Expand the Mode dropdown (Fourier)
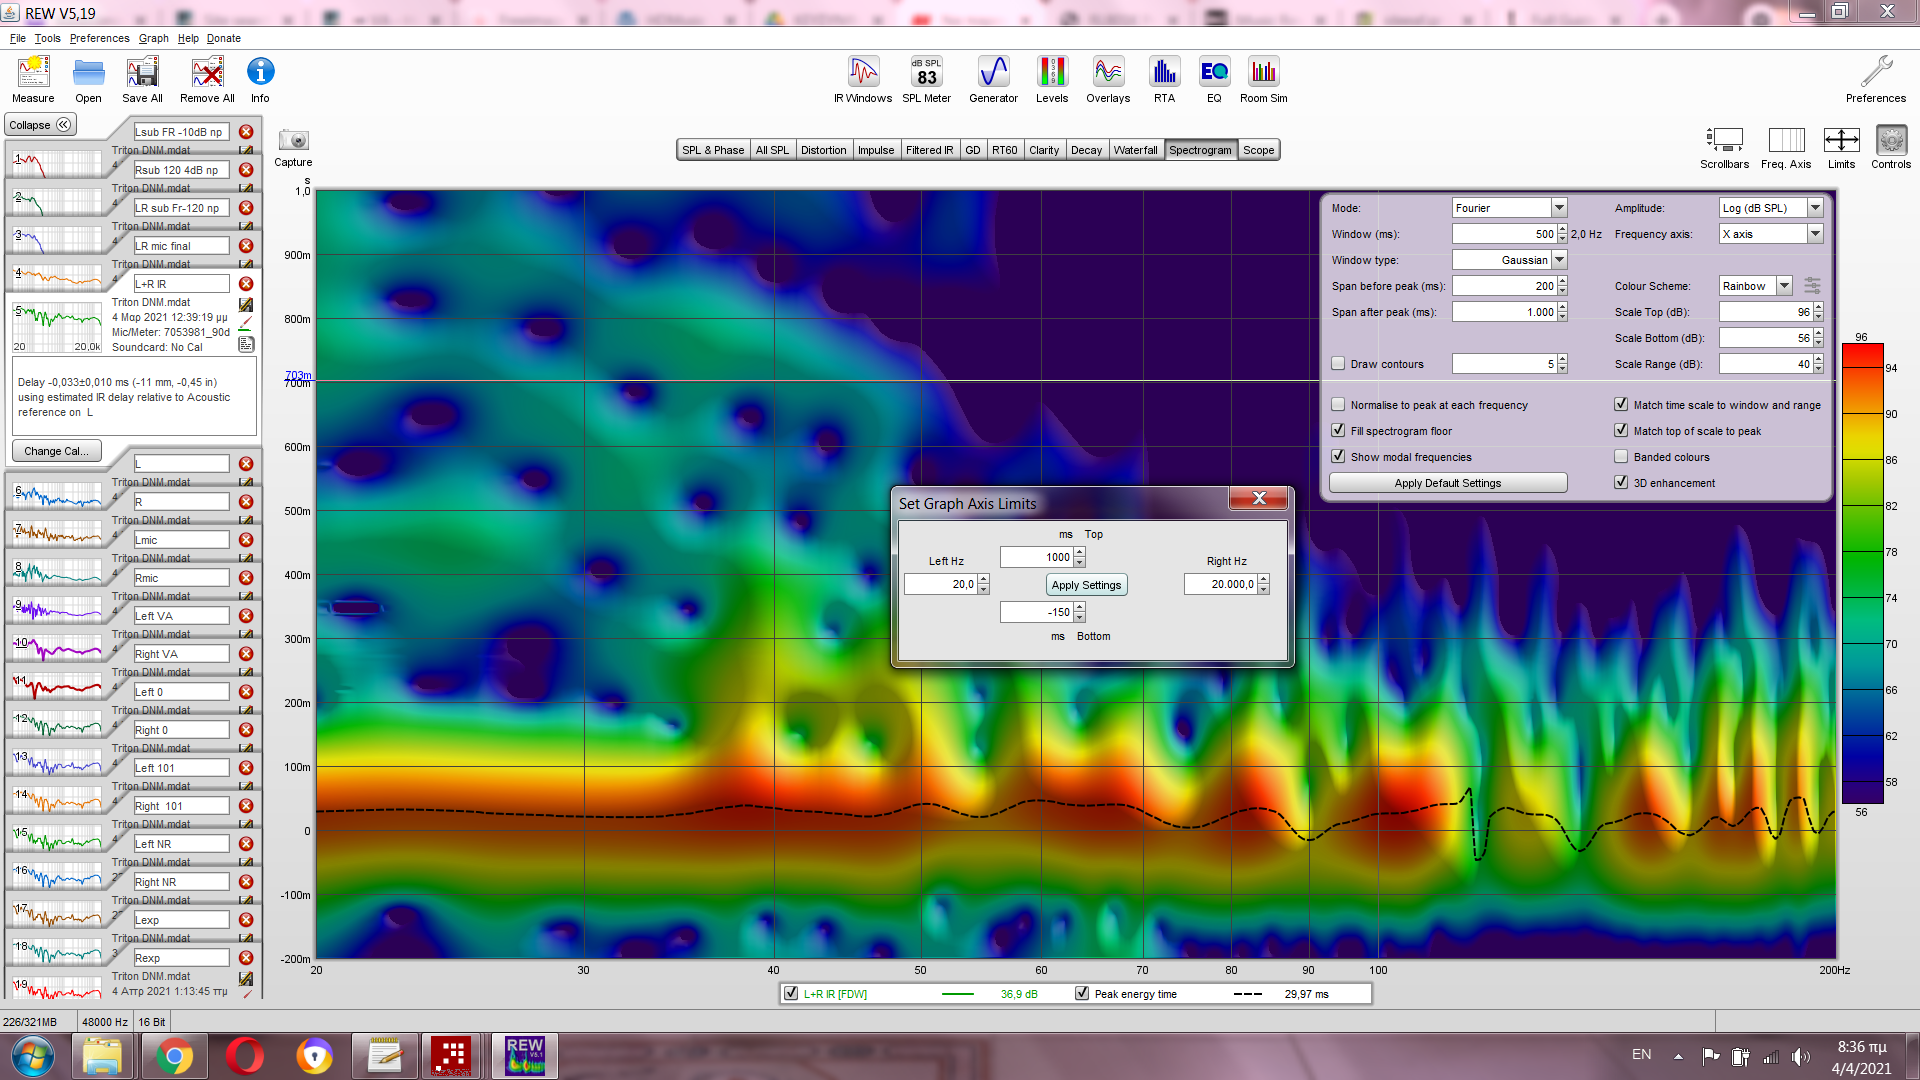Screen dimensions: 1920x1080 point(1559,208)
